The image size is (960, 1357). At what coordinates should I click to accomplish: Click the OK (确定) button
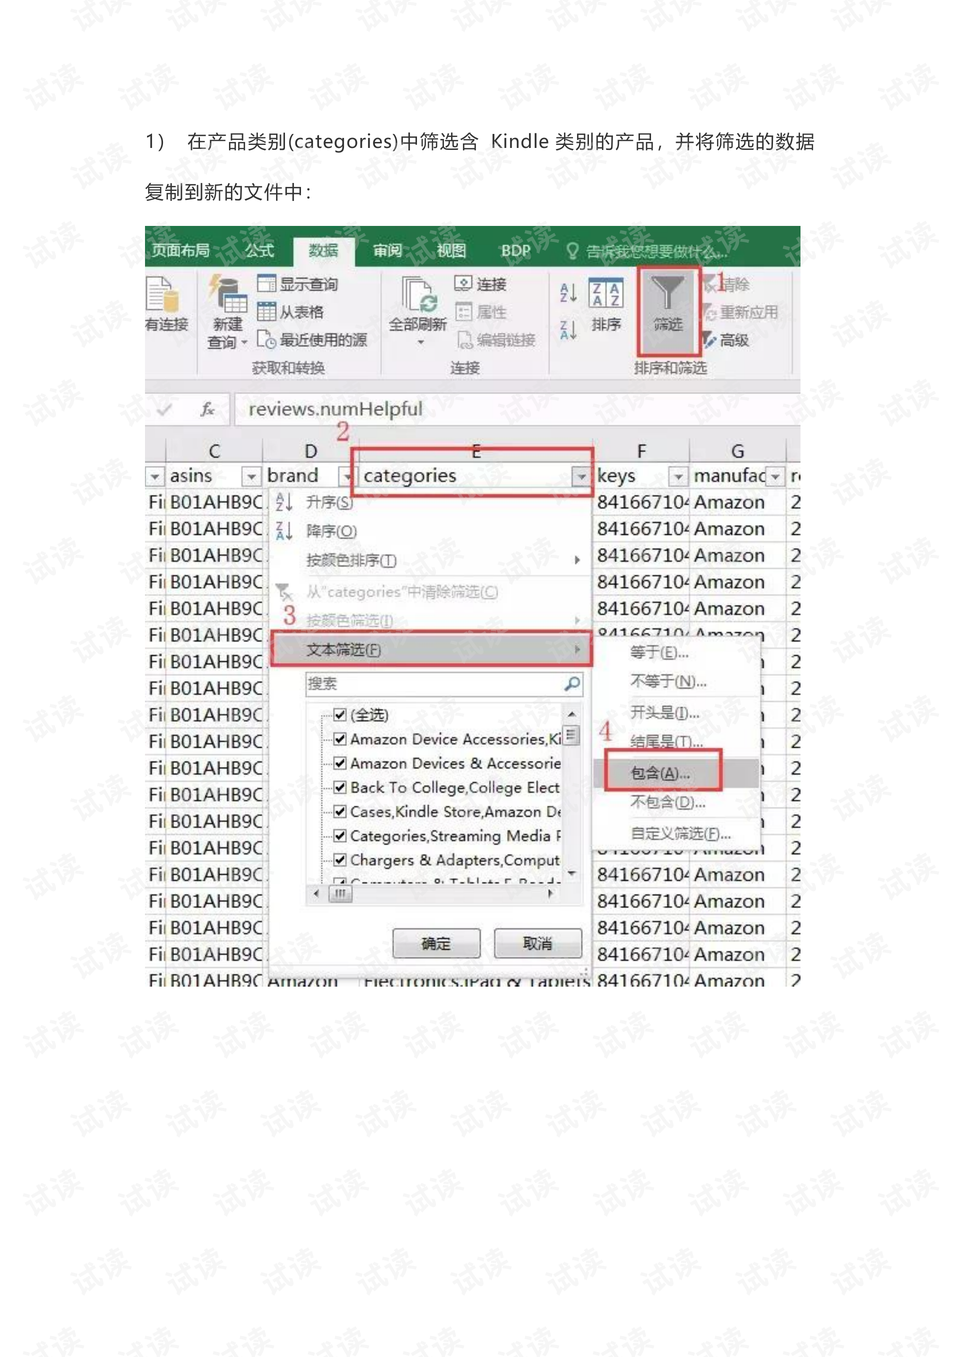click(436, 943)
